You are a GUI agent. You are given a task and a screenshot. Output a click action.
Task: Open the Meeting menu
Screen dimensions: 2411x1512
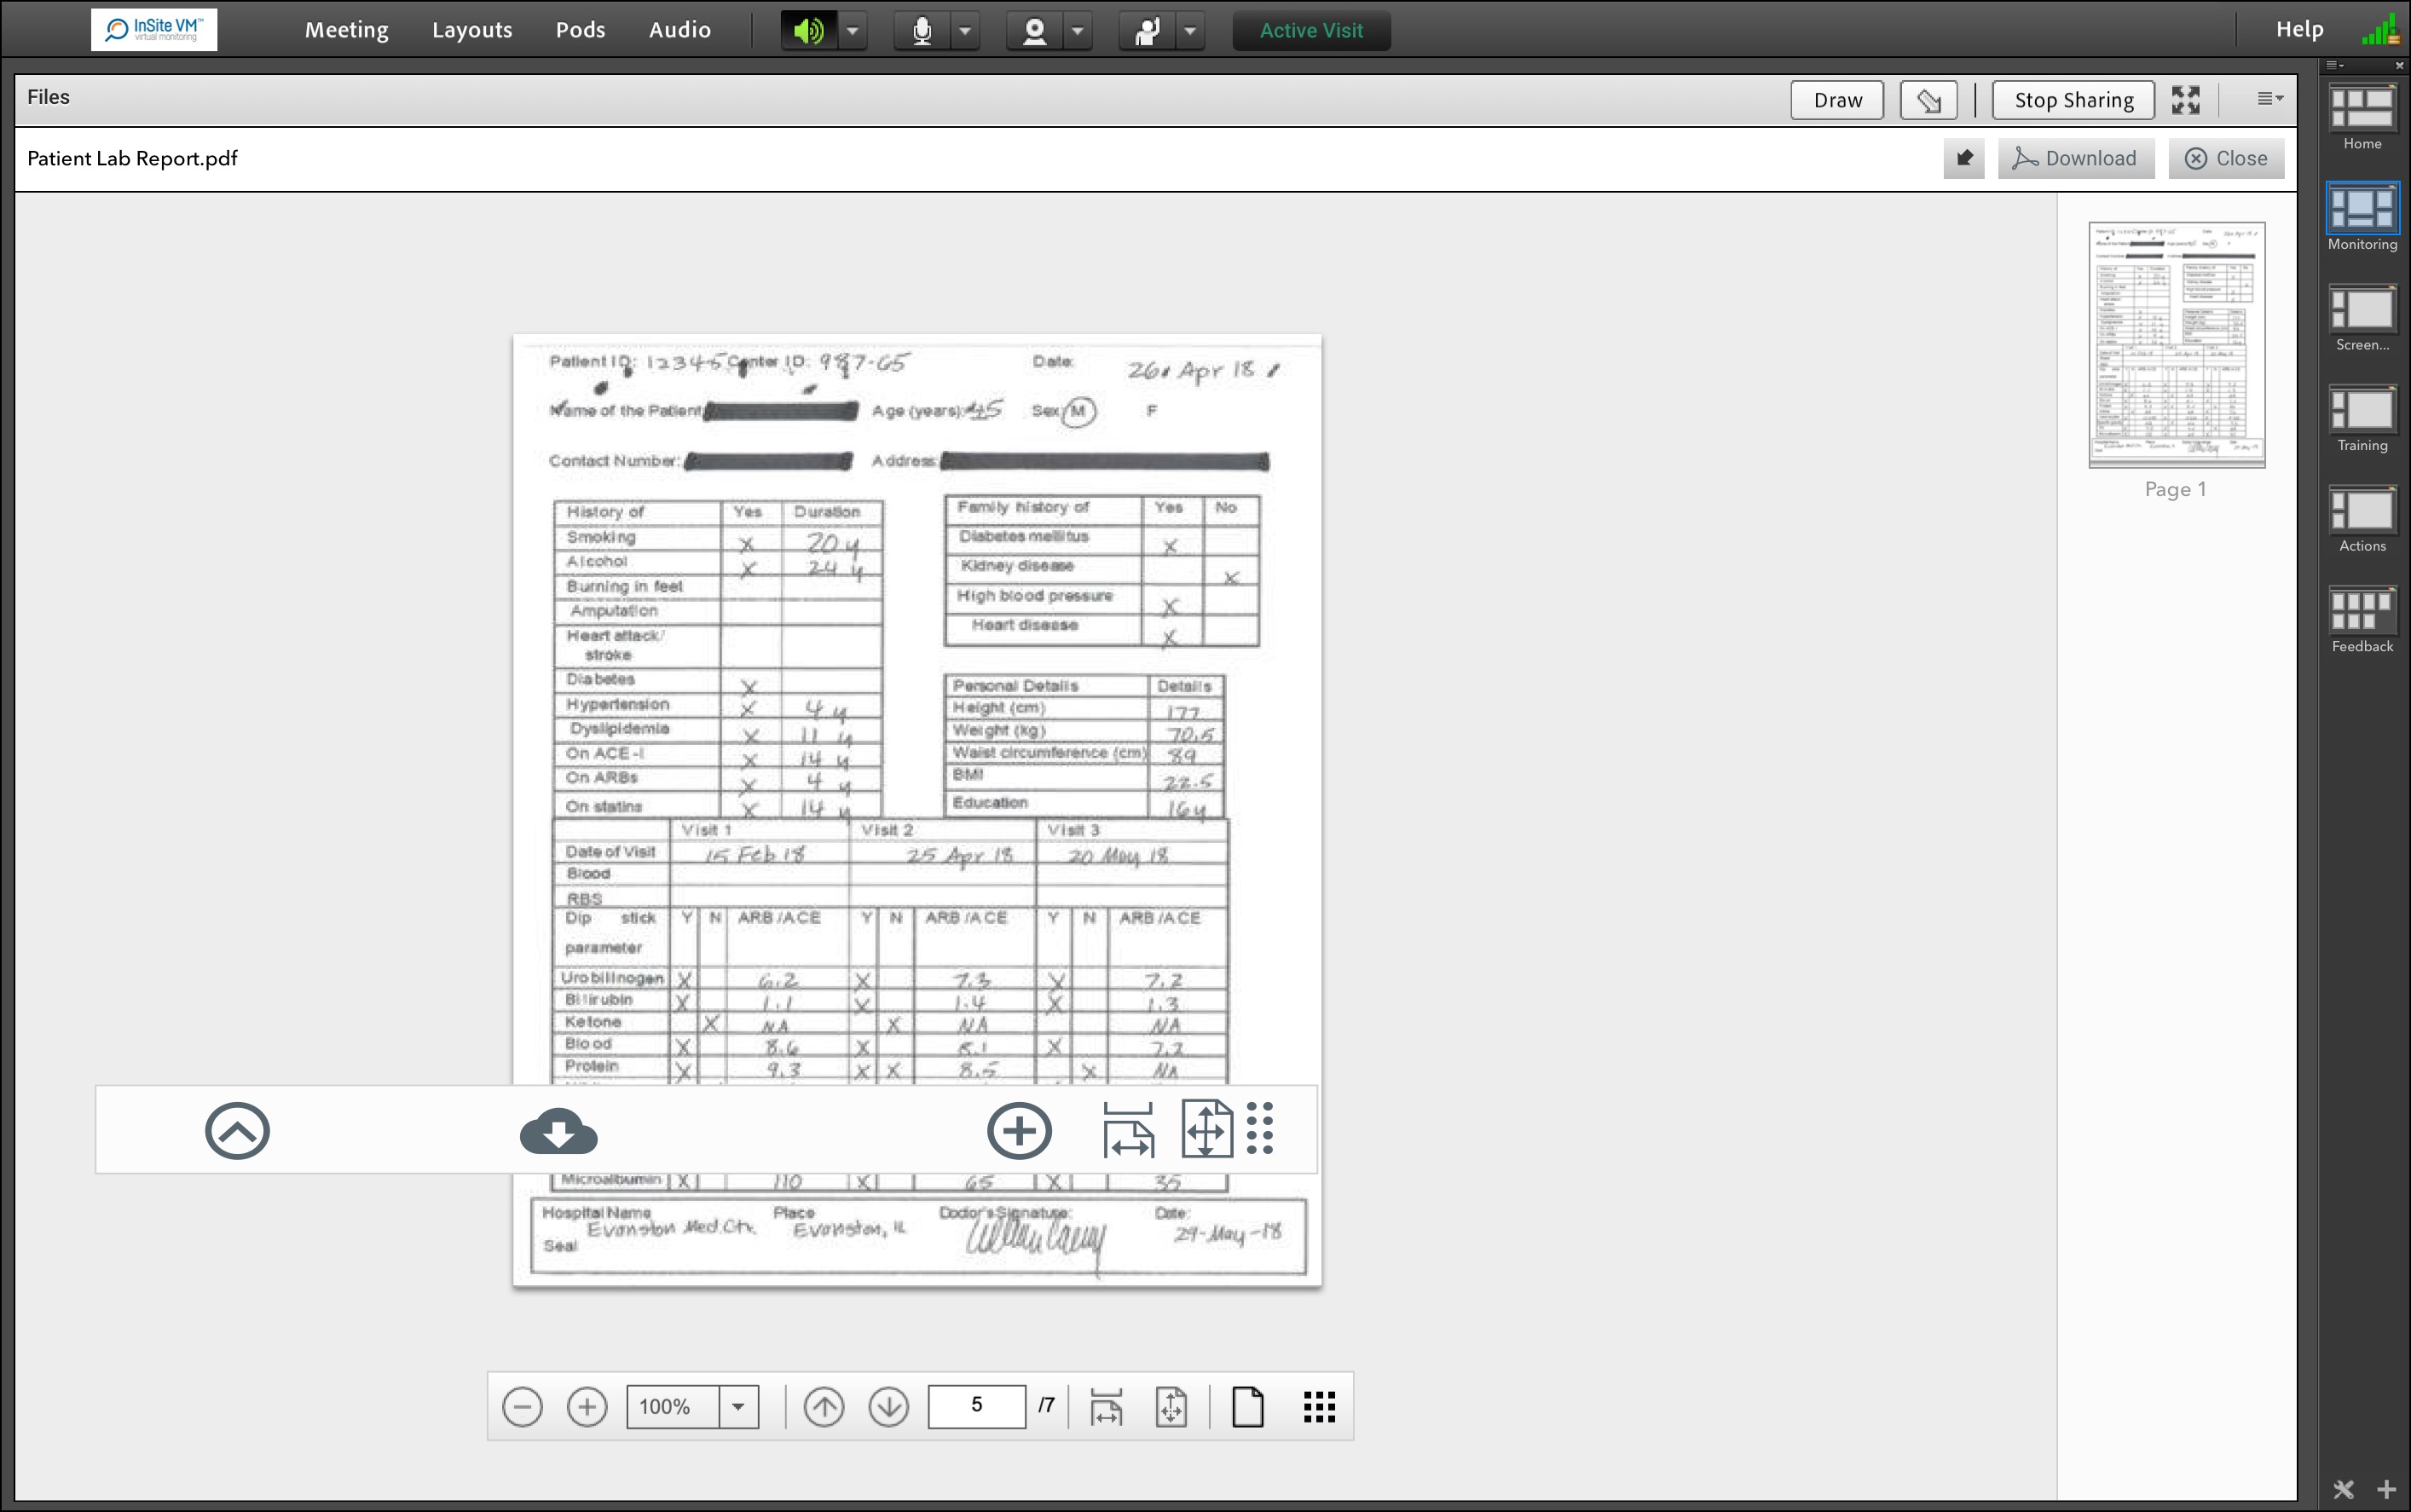(x=346, y=30)
